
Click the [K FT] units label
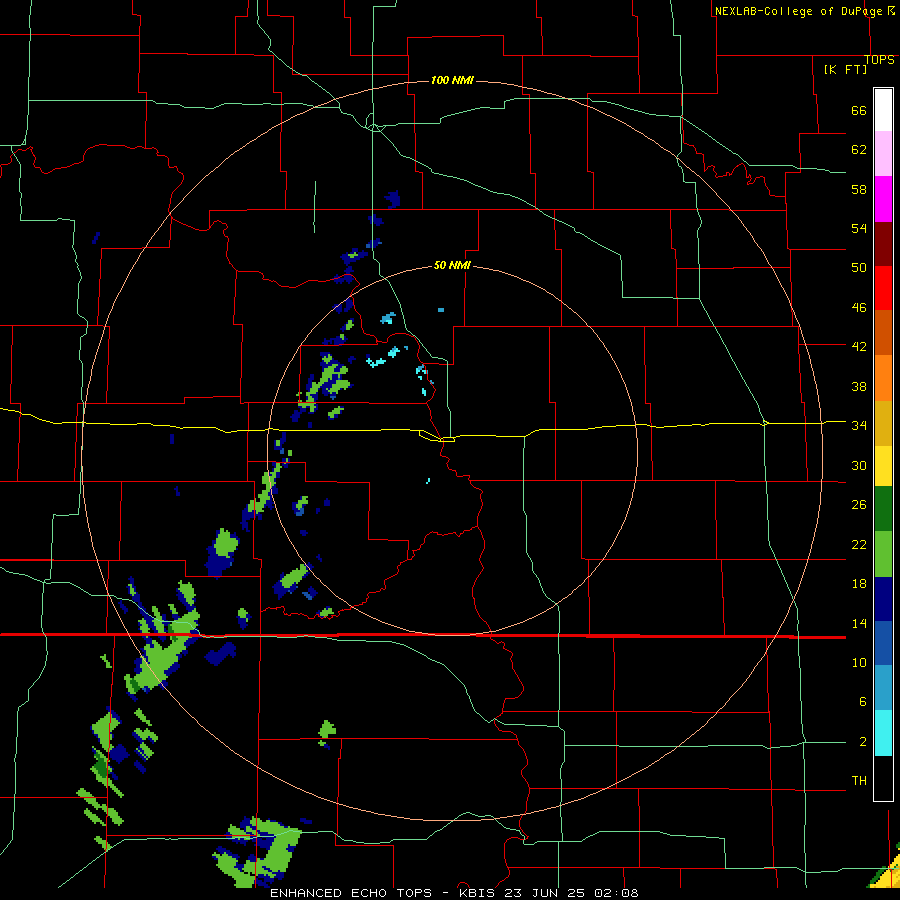(x=845, y=69)
